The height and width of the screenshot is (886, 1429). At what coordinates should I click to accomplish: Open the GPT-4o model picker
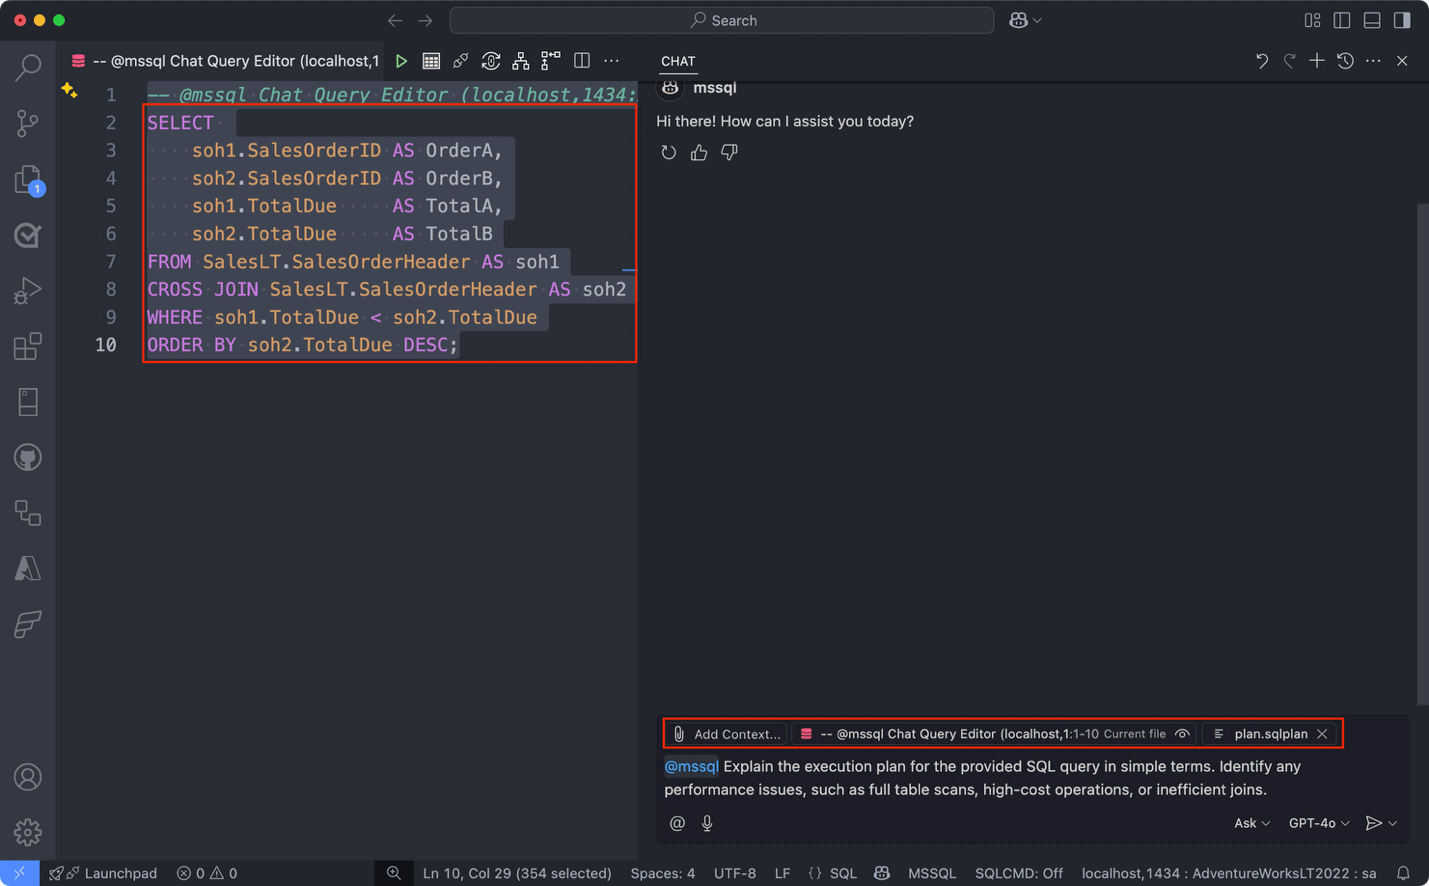1318,823
